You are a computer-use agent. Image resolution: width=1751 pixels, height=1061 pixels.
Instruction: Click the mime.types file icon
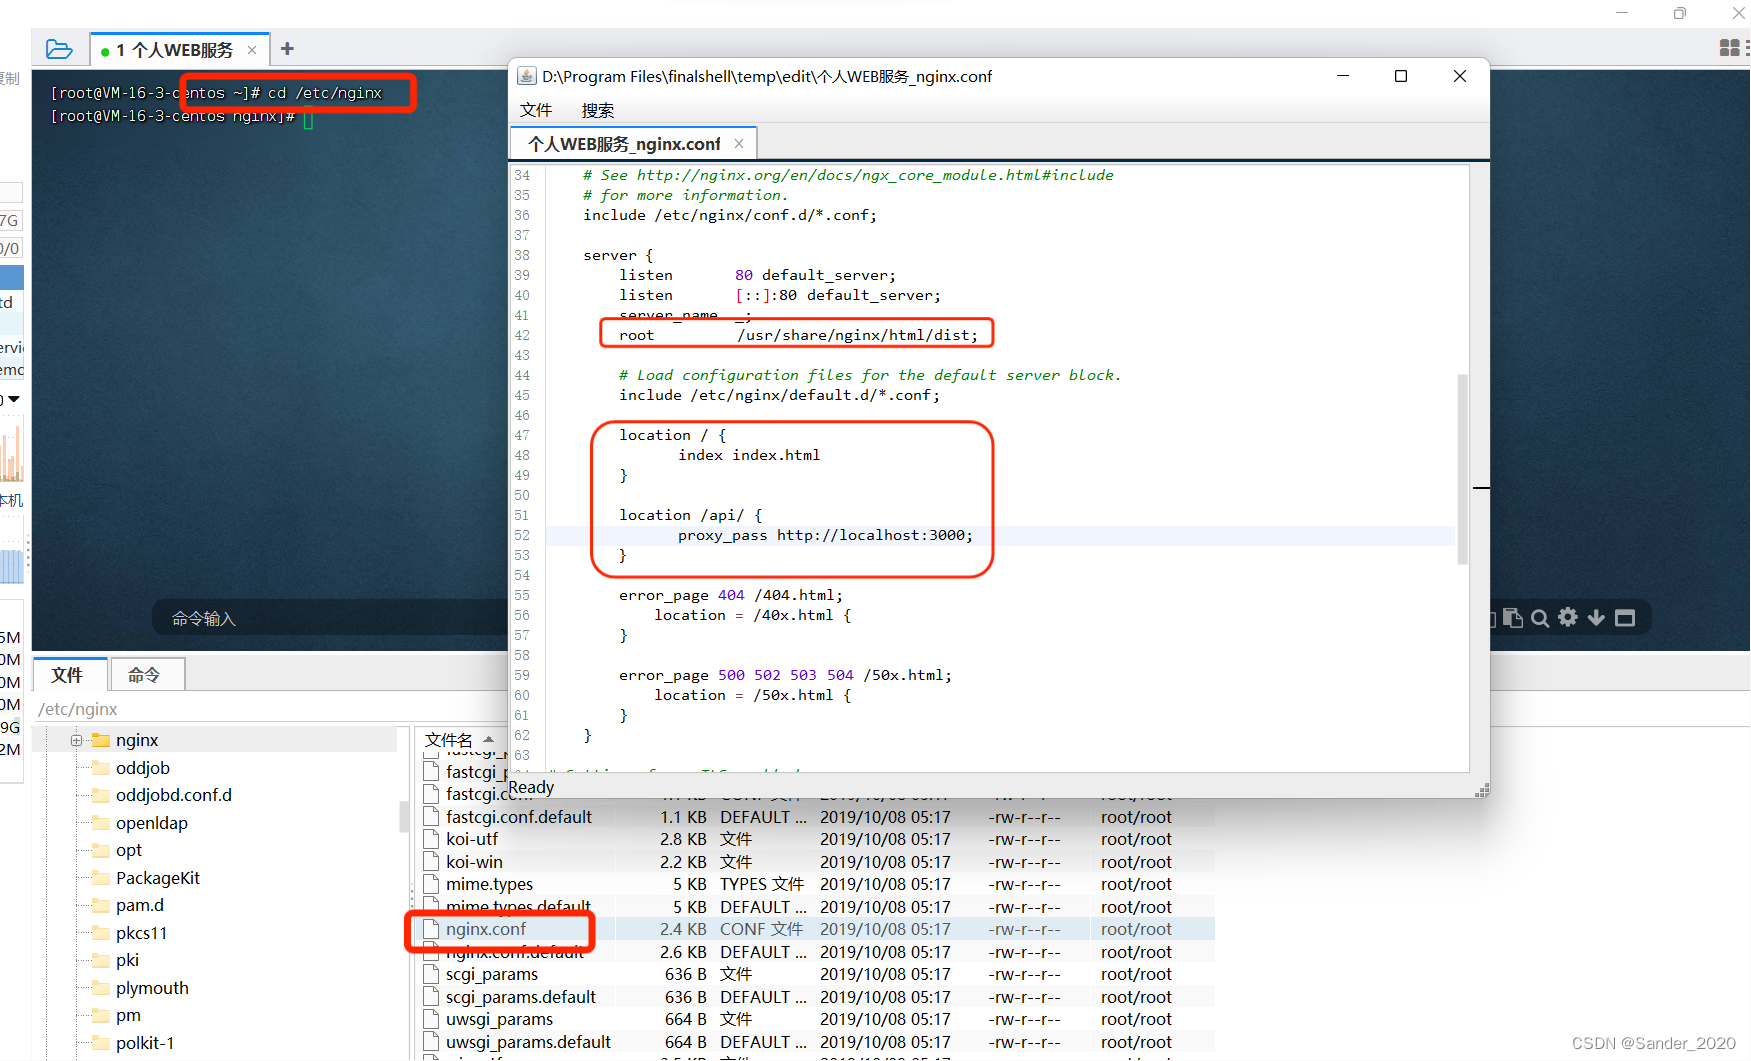431,884
